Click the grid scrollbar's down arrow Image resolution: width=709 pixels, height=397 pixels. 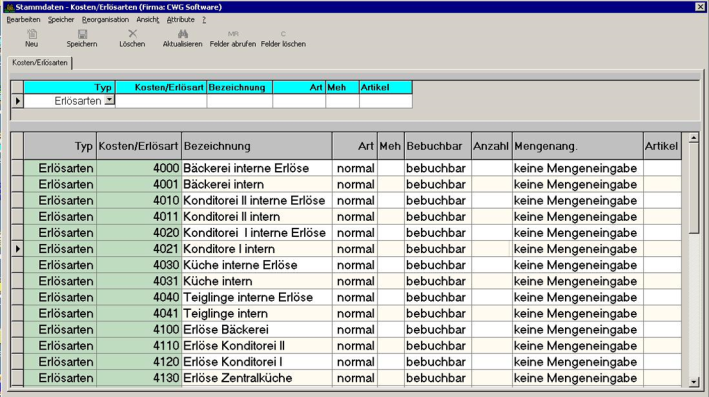click(694, 382)
